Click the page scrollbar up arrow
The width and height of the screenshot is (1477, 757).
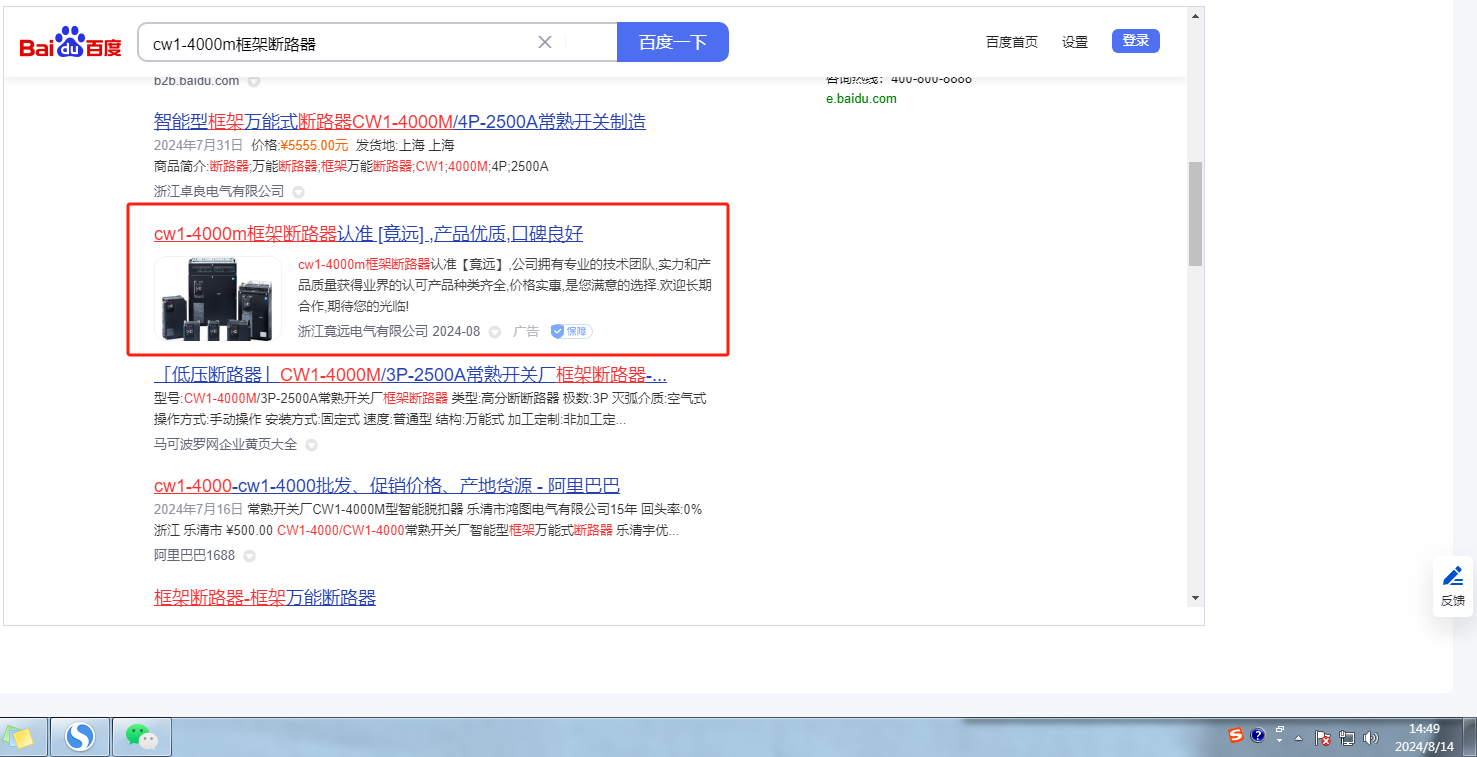[x=1195, y=17]
